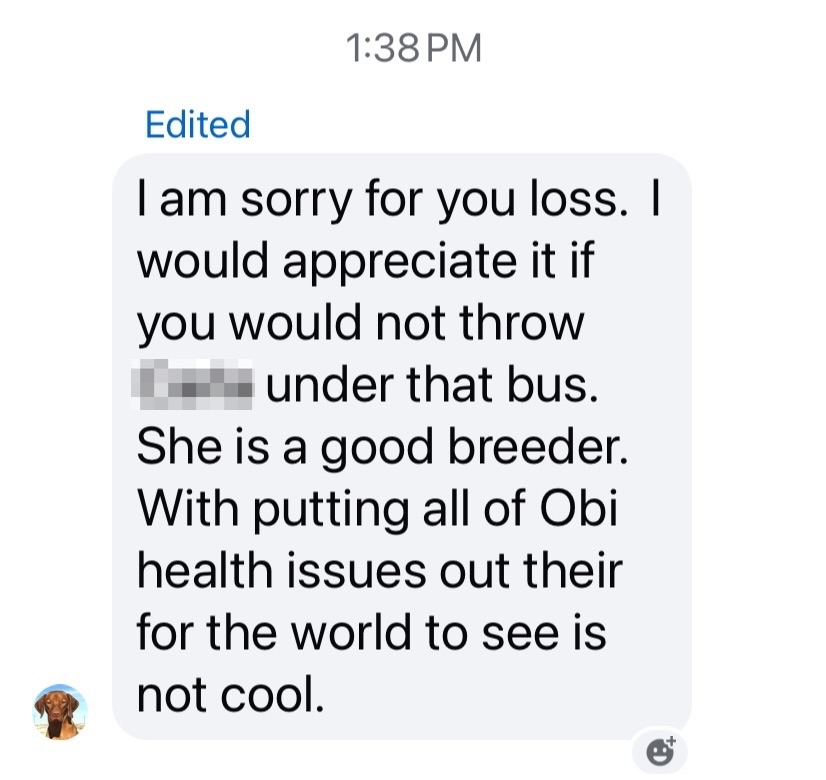Tap the line "health issues out their"
The height and width of the screenshot is (780, 826).
point(379,570)
